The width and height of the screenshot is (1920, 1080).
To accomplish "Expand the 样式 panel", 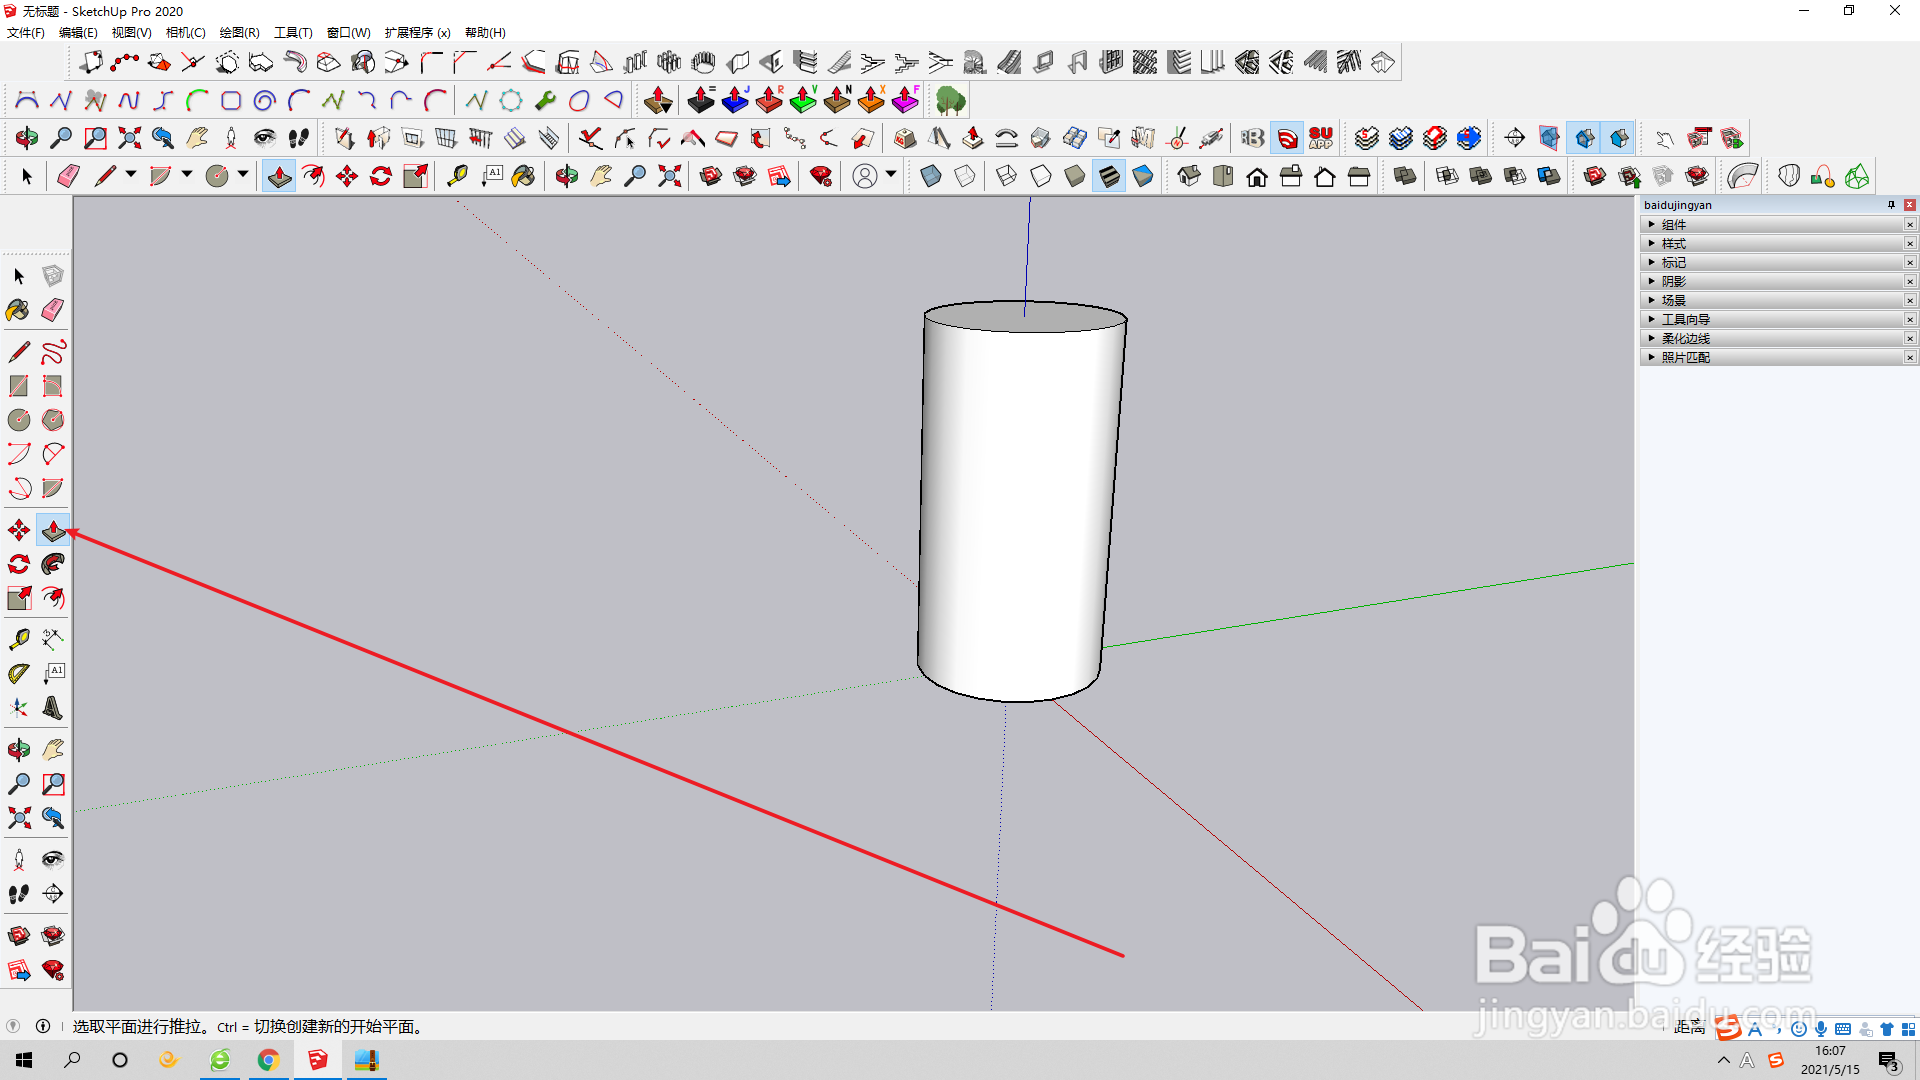I will tap(1651, 244).
